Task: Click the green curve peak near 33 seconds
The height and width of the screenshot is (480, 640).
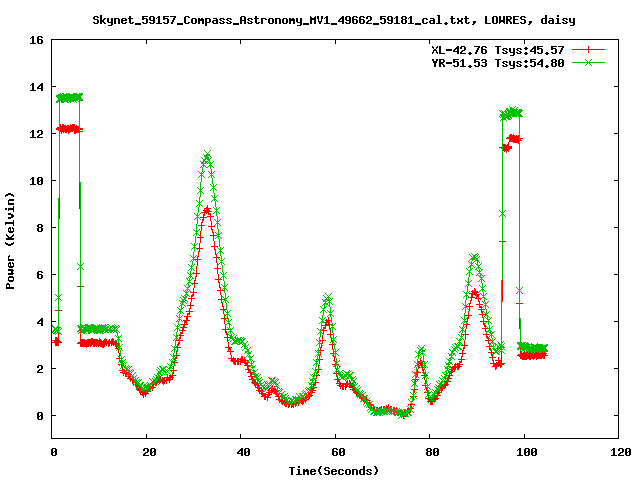Action: pyautogui.click(x=207, y=155)
